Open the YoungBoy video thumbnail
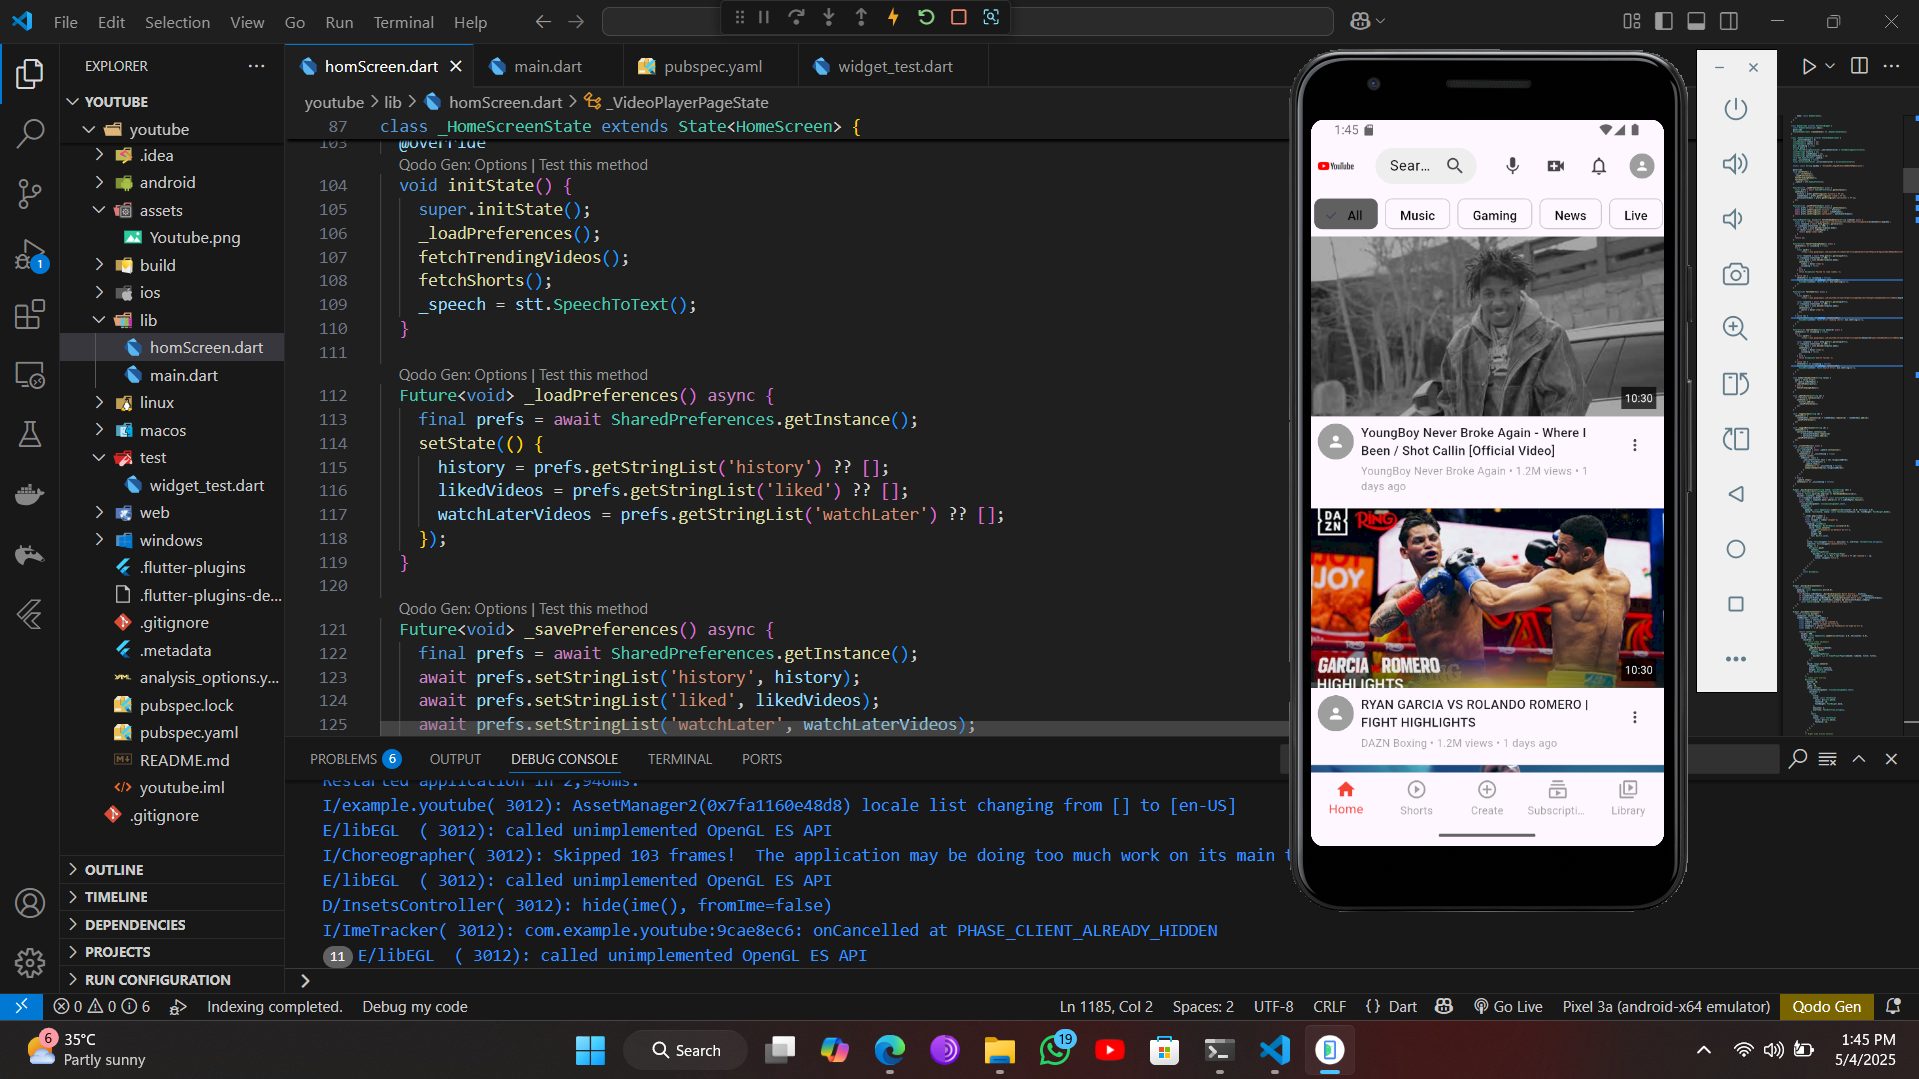This screenshot has width=1919, height=1079. pos(1487,326)
